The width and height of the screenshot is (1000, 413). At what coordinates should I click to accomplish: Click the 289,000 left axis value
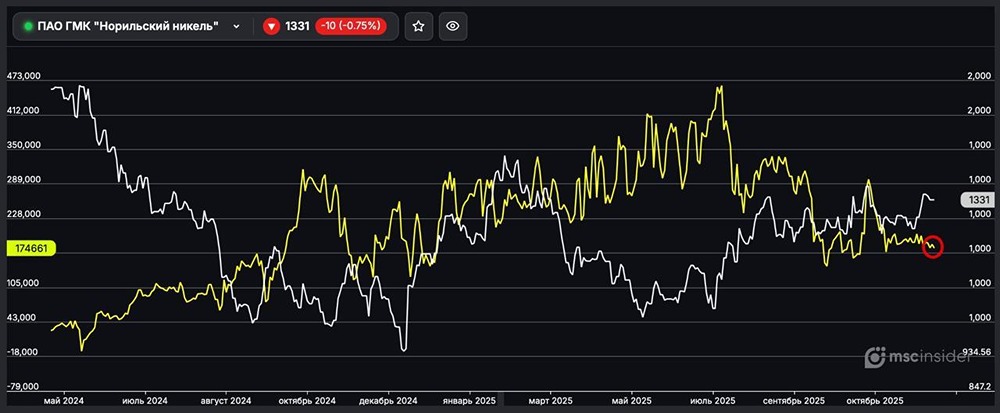[x=23, y=180]
